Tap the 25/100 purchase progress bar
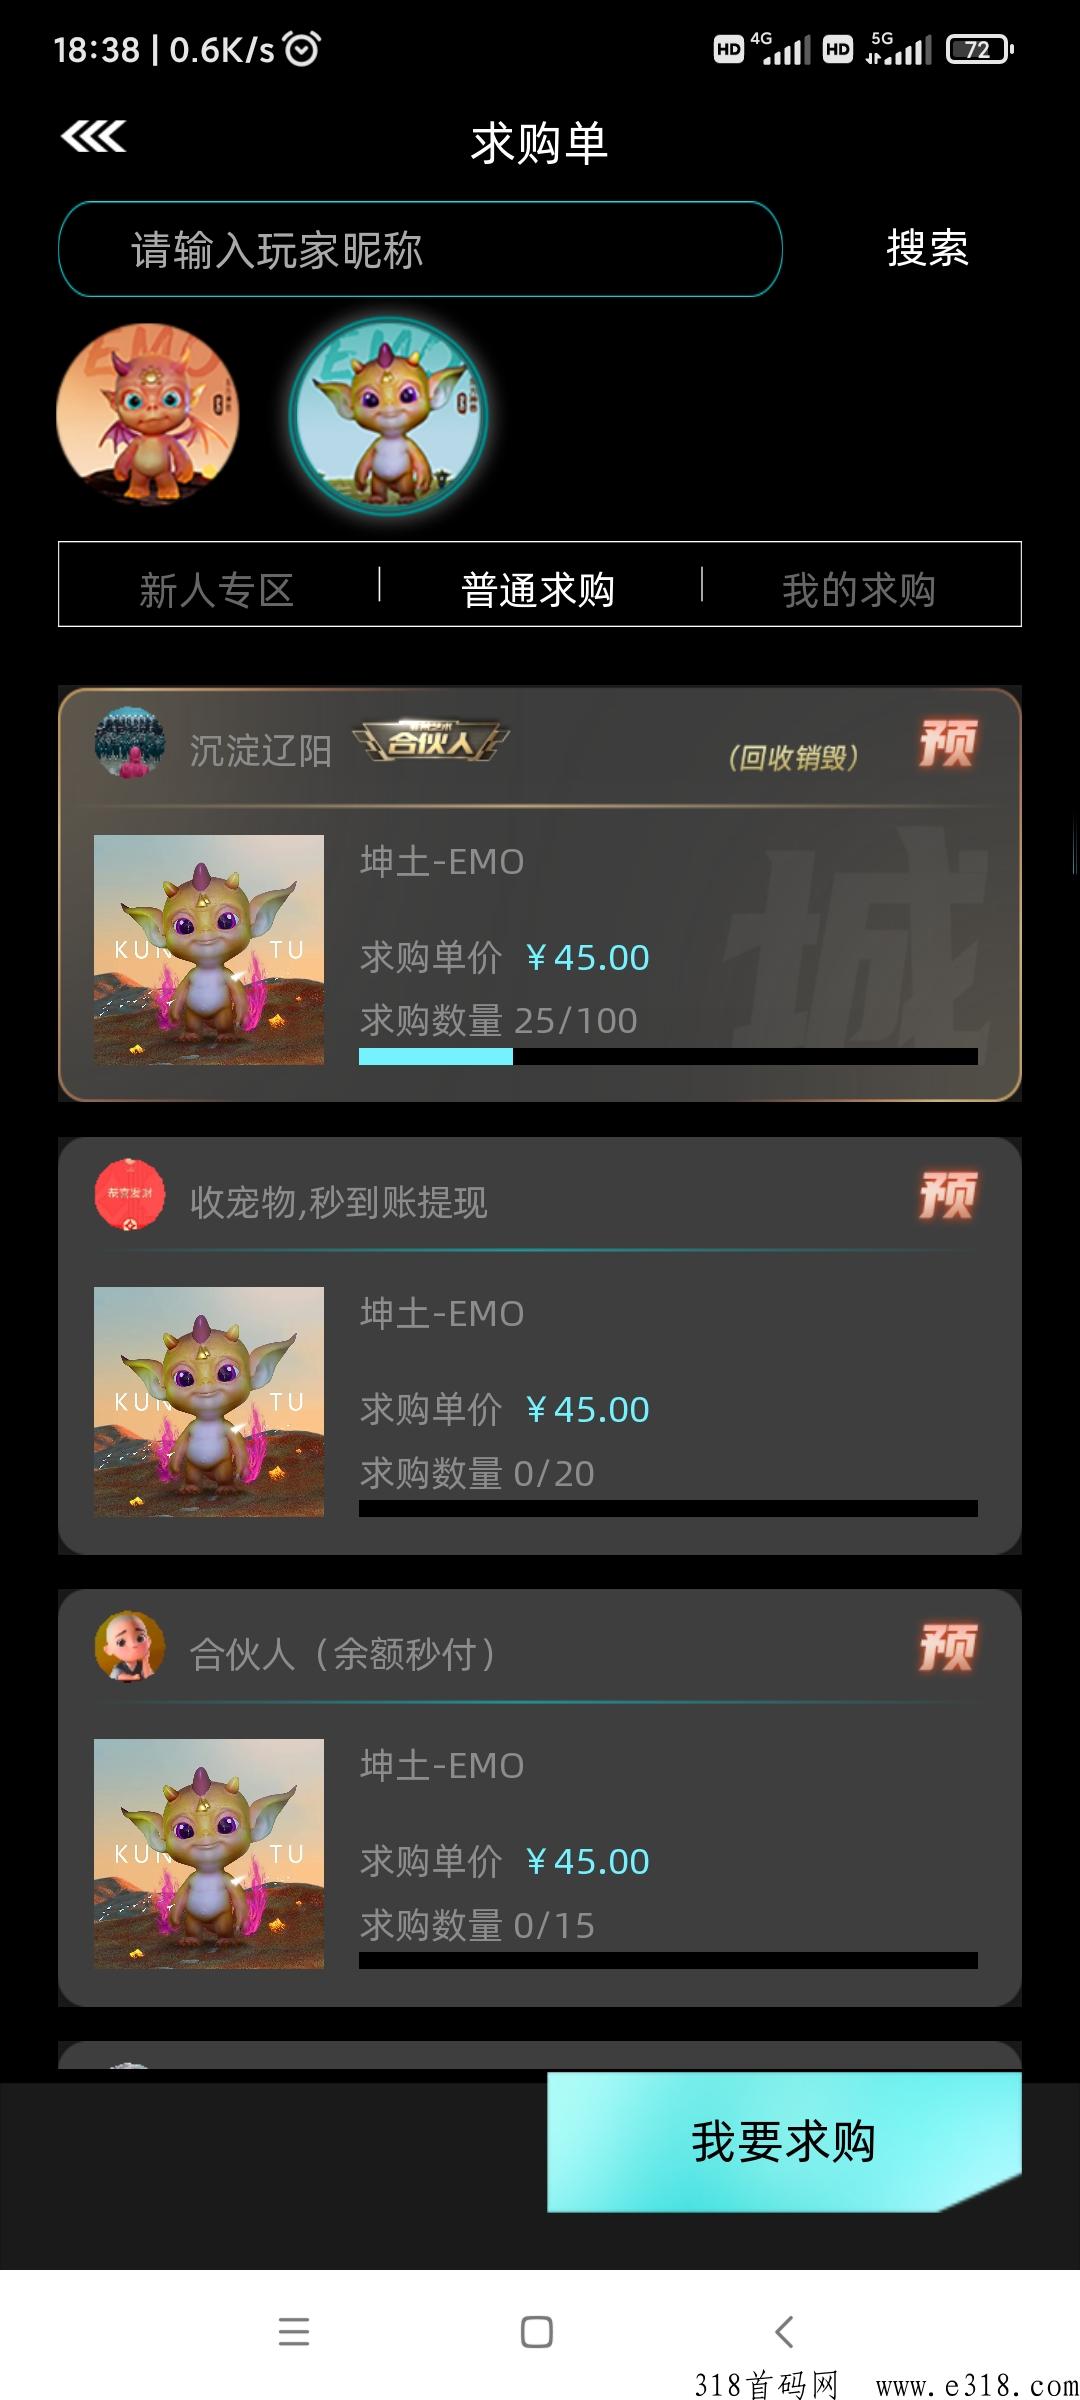Screen dimensions: 1080x2400 tap(668, 1057)
